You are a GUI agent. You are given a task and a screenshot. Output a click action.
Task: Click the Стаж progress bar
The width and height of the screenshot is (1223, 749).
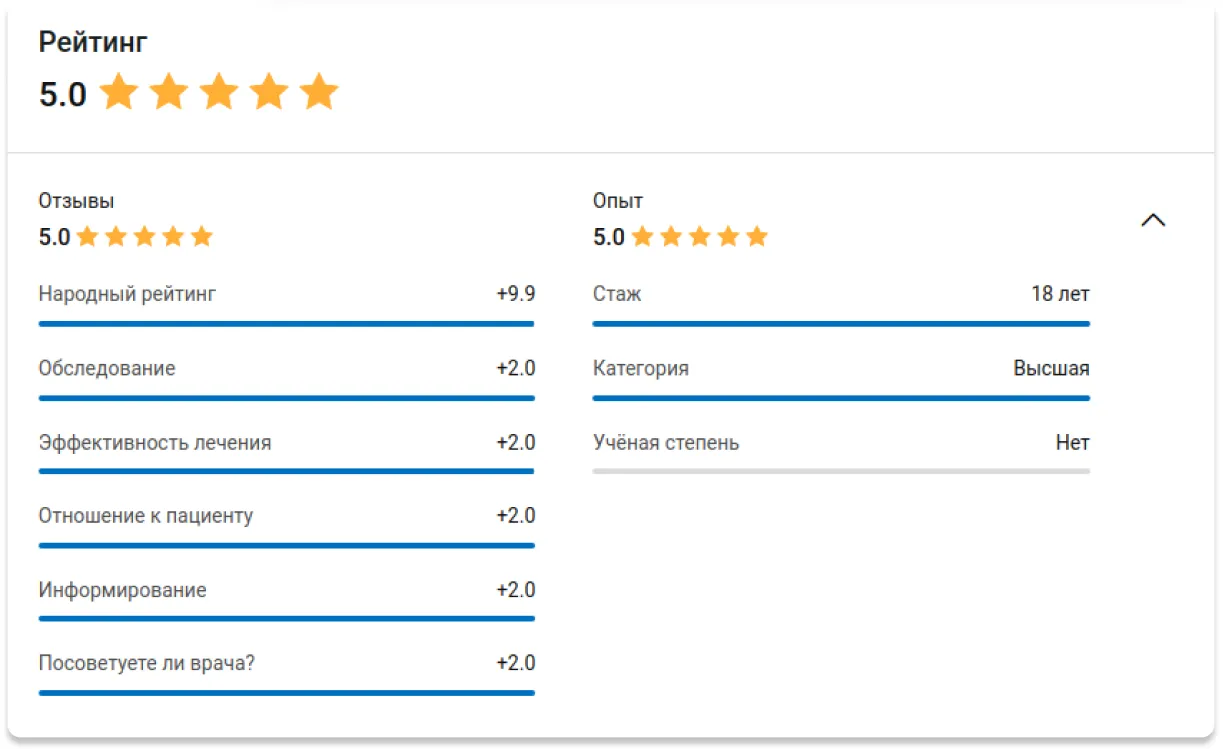tap(841, 324)
